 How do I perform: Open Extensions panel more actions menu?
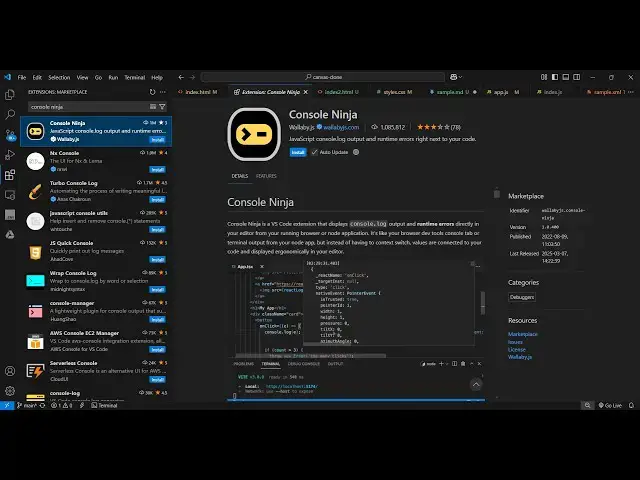[x=163, y=92]
